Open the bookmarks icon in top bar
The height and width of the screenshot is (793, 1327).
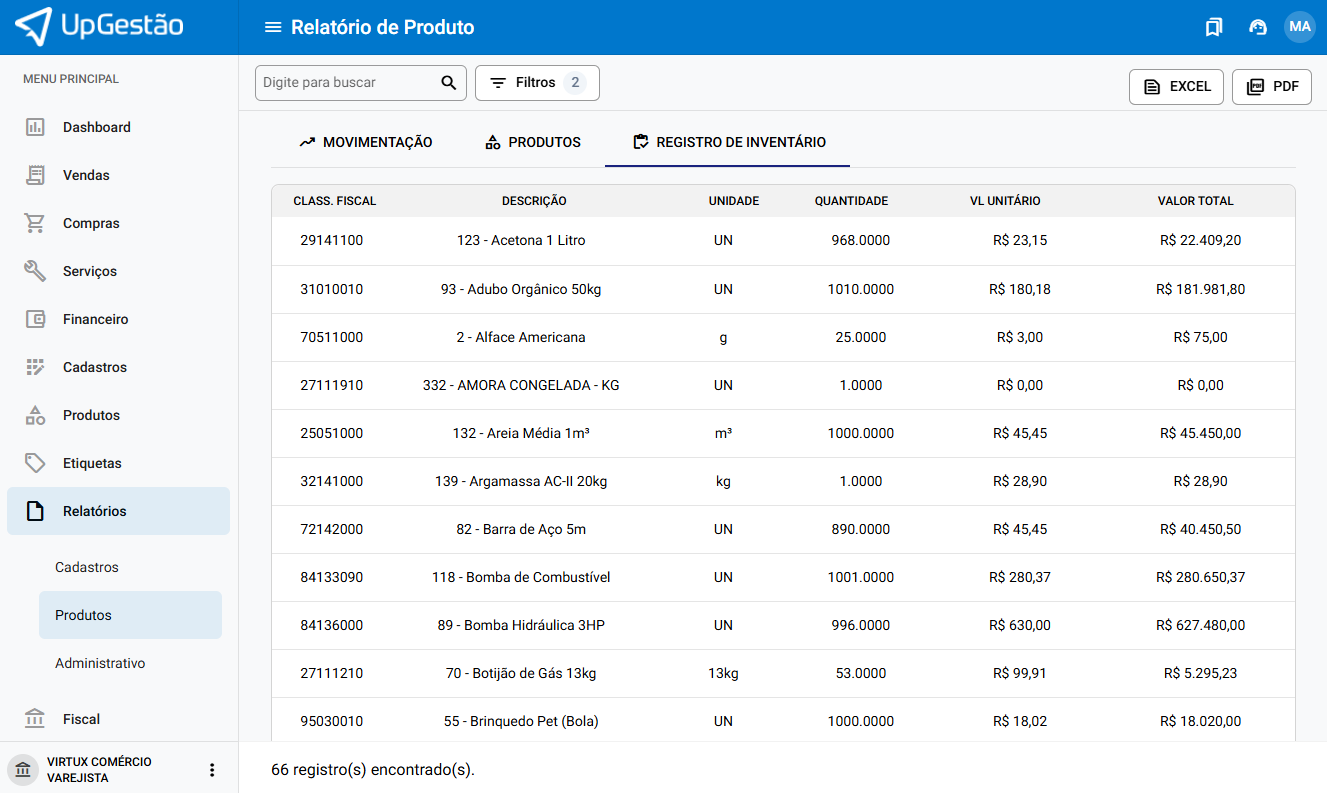(1214, 27)
